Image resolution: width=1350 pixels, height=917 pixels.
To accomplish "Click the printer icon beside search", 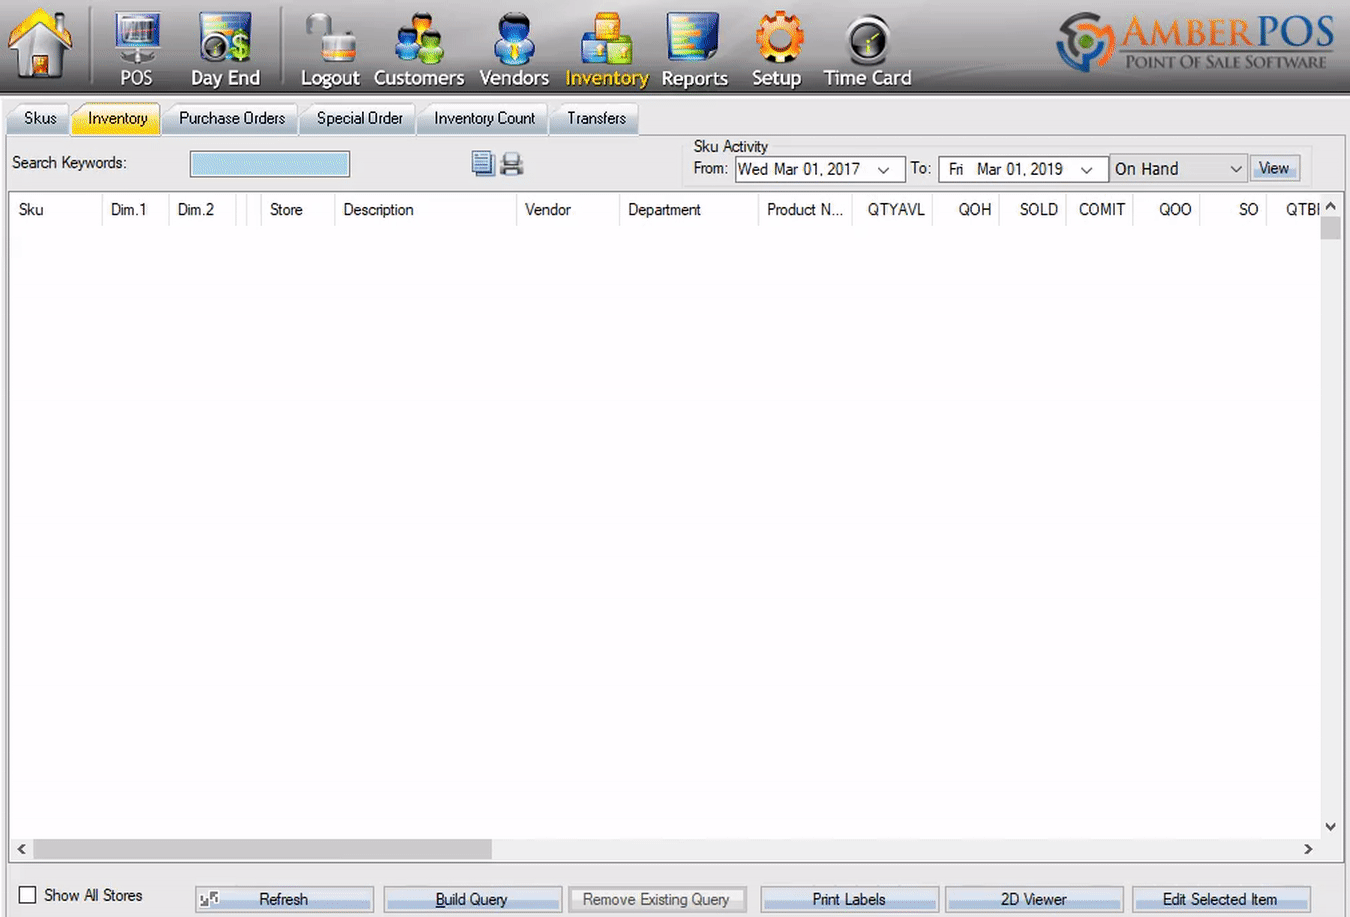I will (x=512, y=164).
